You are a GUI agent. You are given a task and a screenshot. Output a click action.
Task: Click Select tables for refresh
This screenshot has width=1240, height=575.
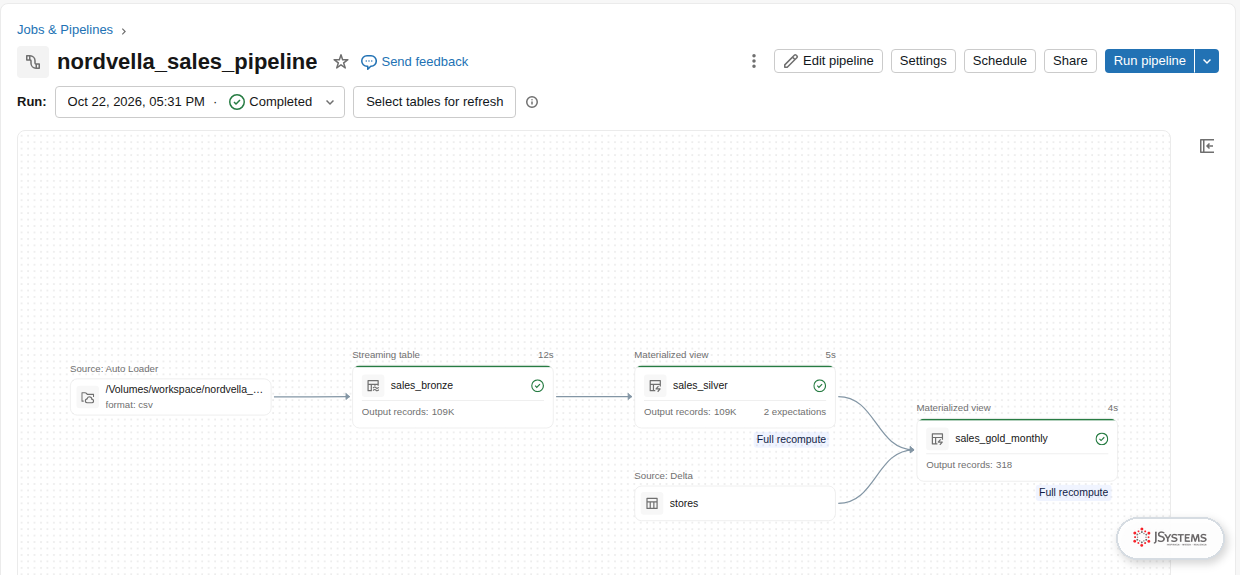[435, 102]
